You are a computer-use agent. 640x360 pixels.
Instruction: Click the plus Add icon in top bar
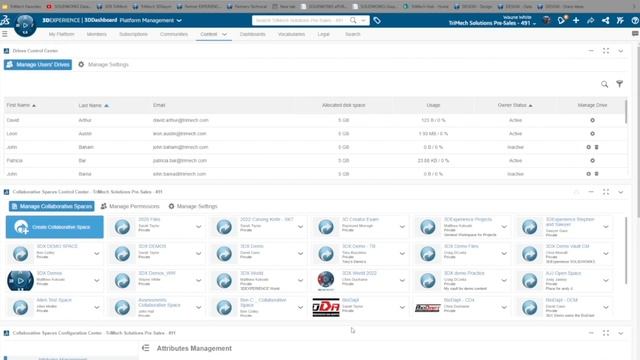pos(576,20)
